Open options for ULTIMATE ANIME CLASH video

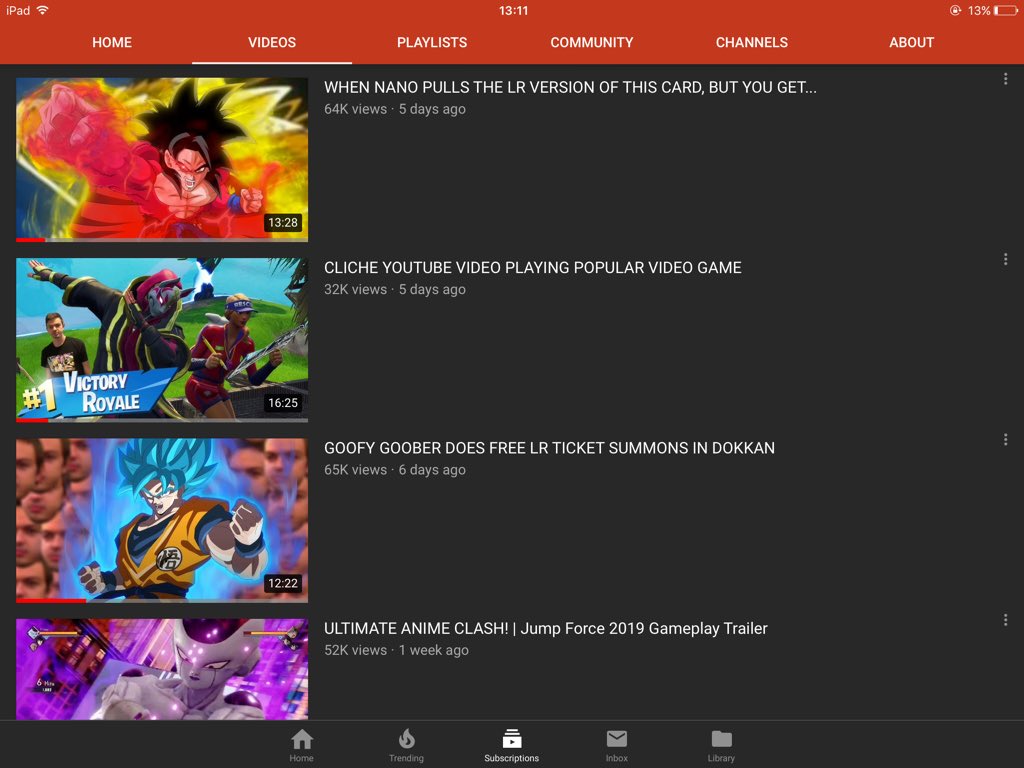1005,620
